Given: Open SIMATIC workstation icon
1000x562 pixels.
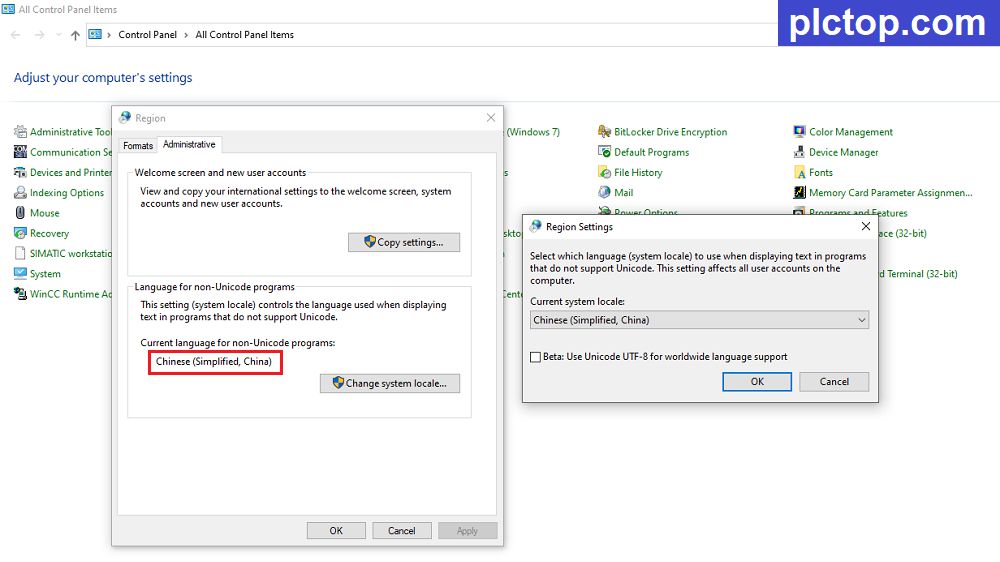Looking at the screenshot, I should [20, 254].
